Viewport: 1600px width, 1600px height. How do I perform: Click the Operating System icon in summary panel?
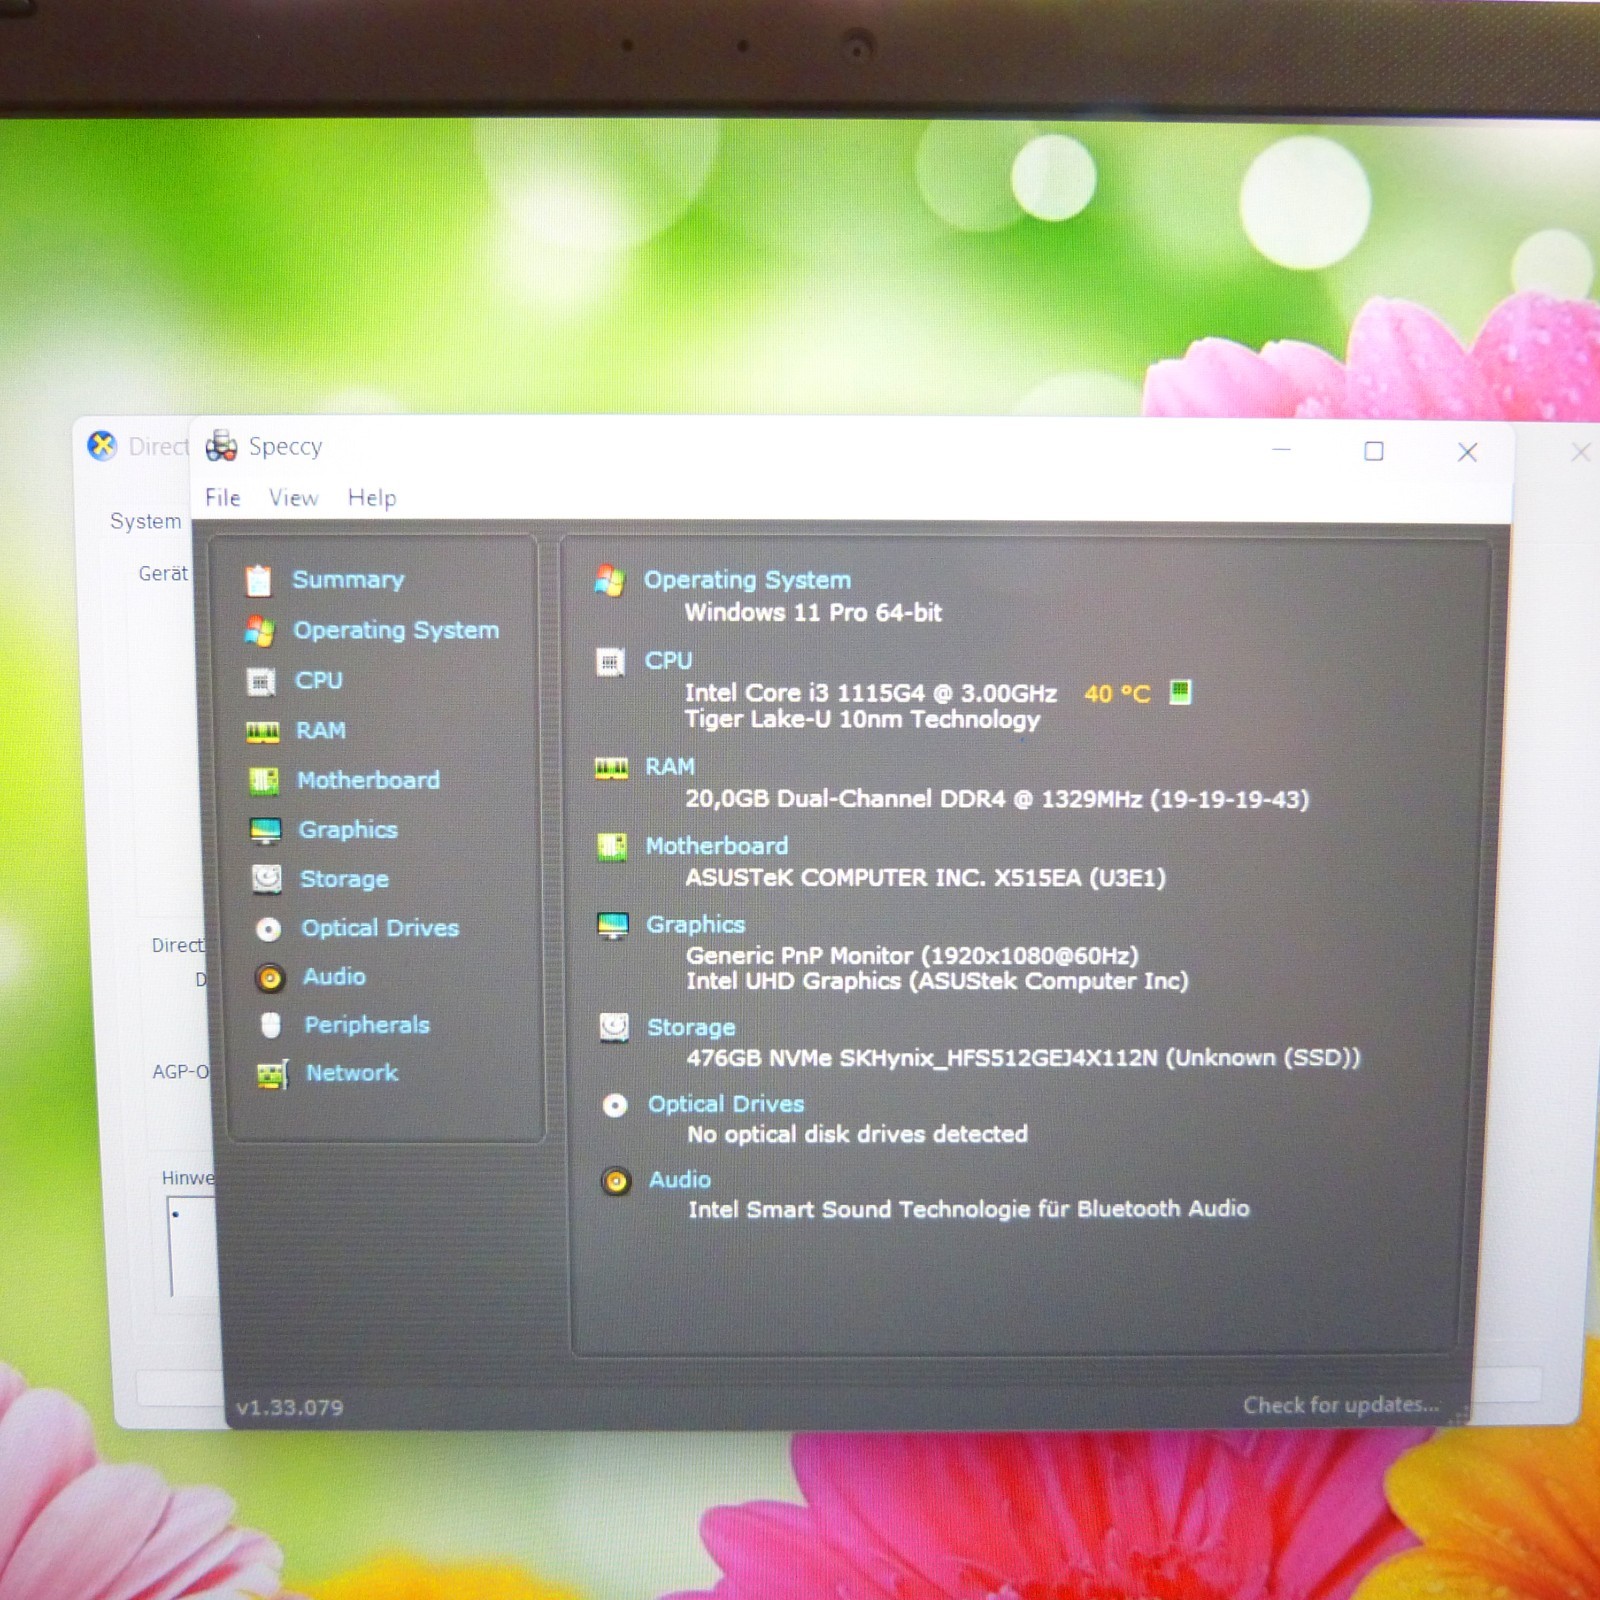(x=609, y=580)
